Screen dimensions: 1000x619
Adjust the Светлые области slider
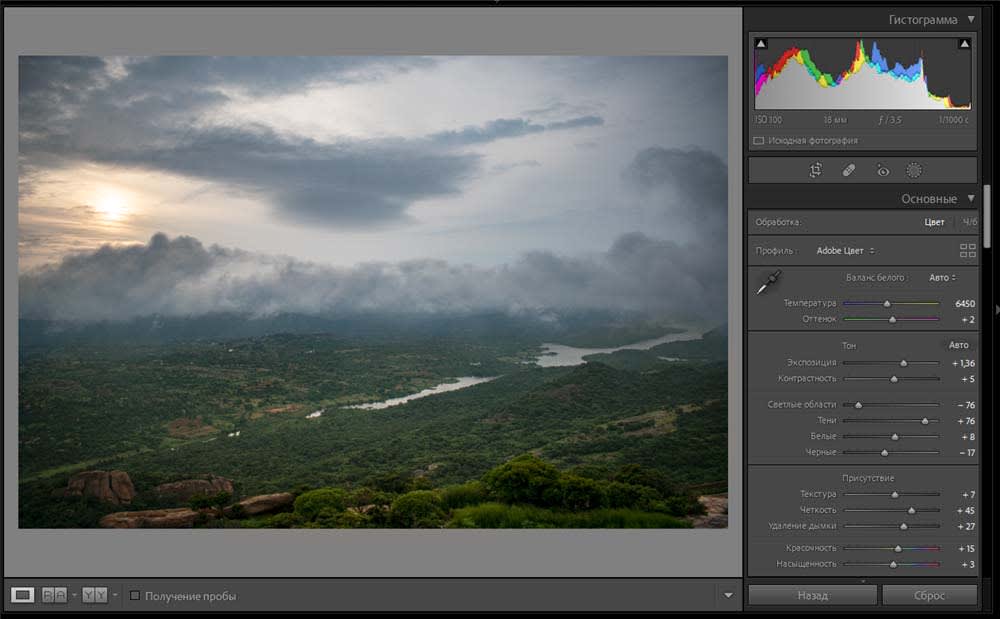(858, 405)
